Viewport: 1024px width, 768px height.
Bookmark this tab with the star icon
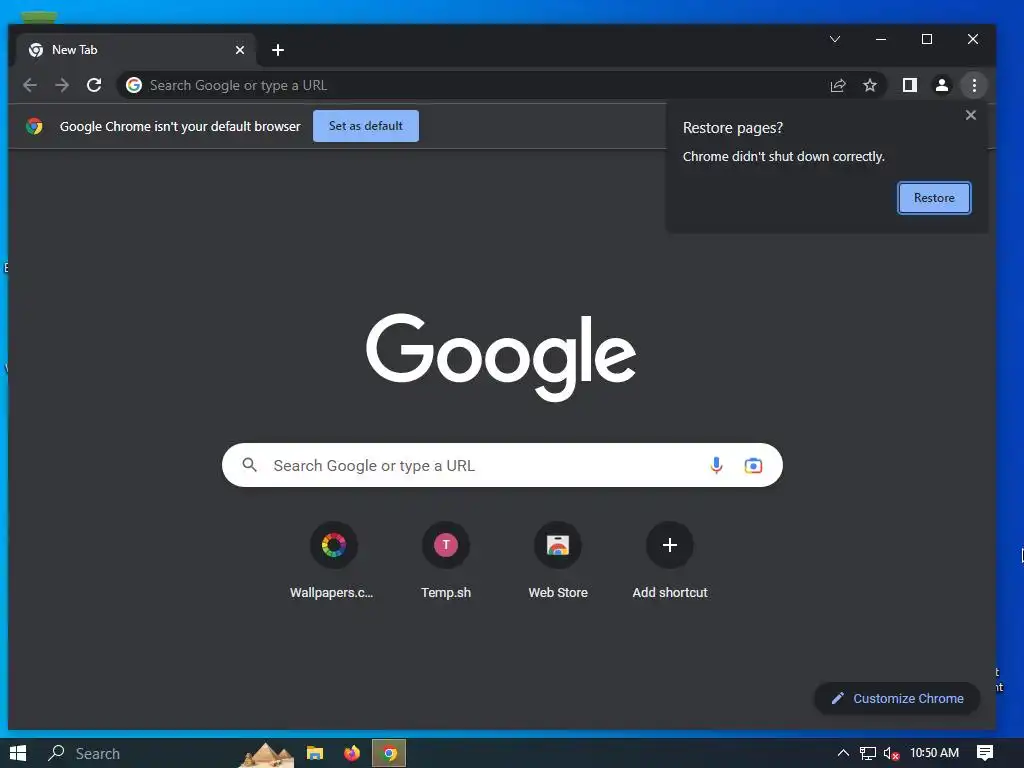click(870, 86)
